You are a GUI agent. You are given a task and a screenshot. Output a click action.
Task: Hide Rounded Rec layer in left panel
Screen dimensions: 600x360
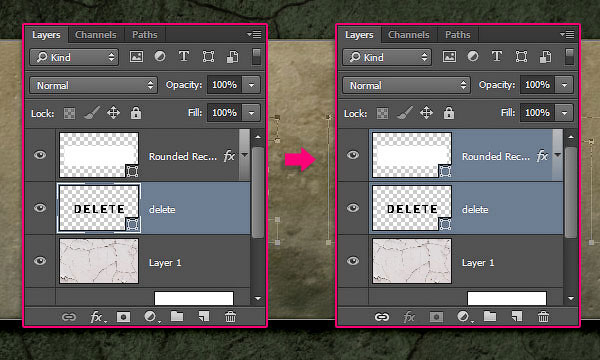tap(40, 155)
